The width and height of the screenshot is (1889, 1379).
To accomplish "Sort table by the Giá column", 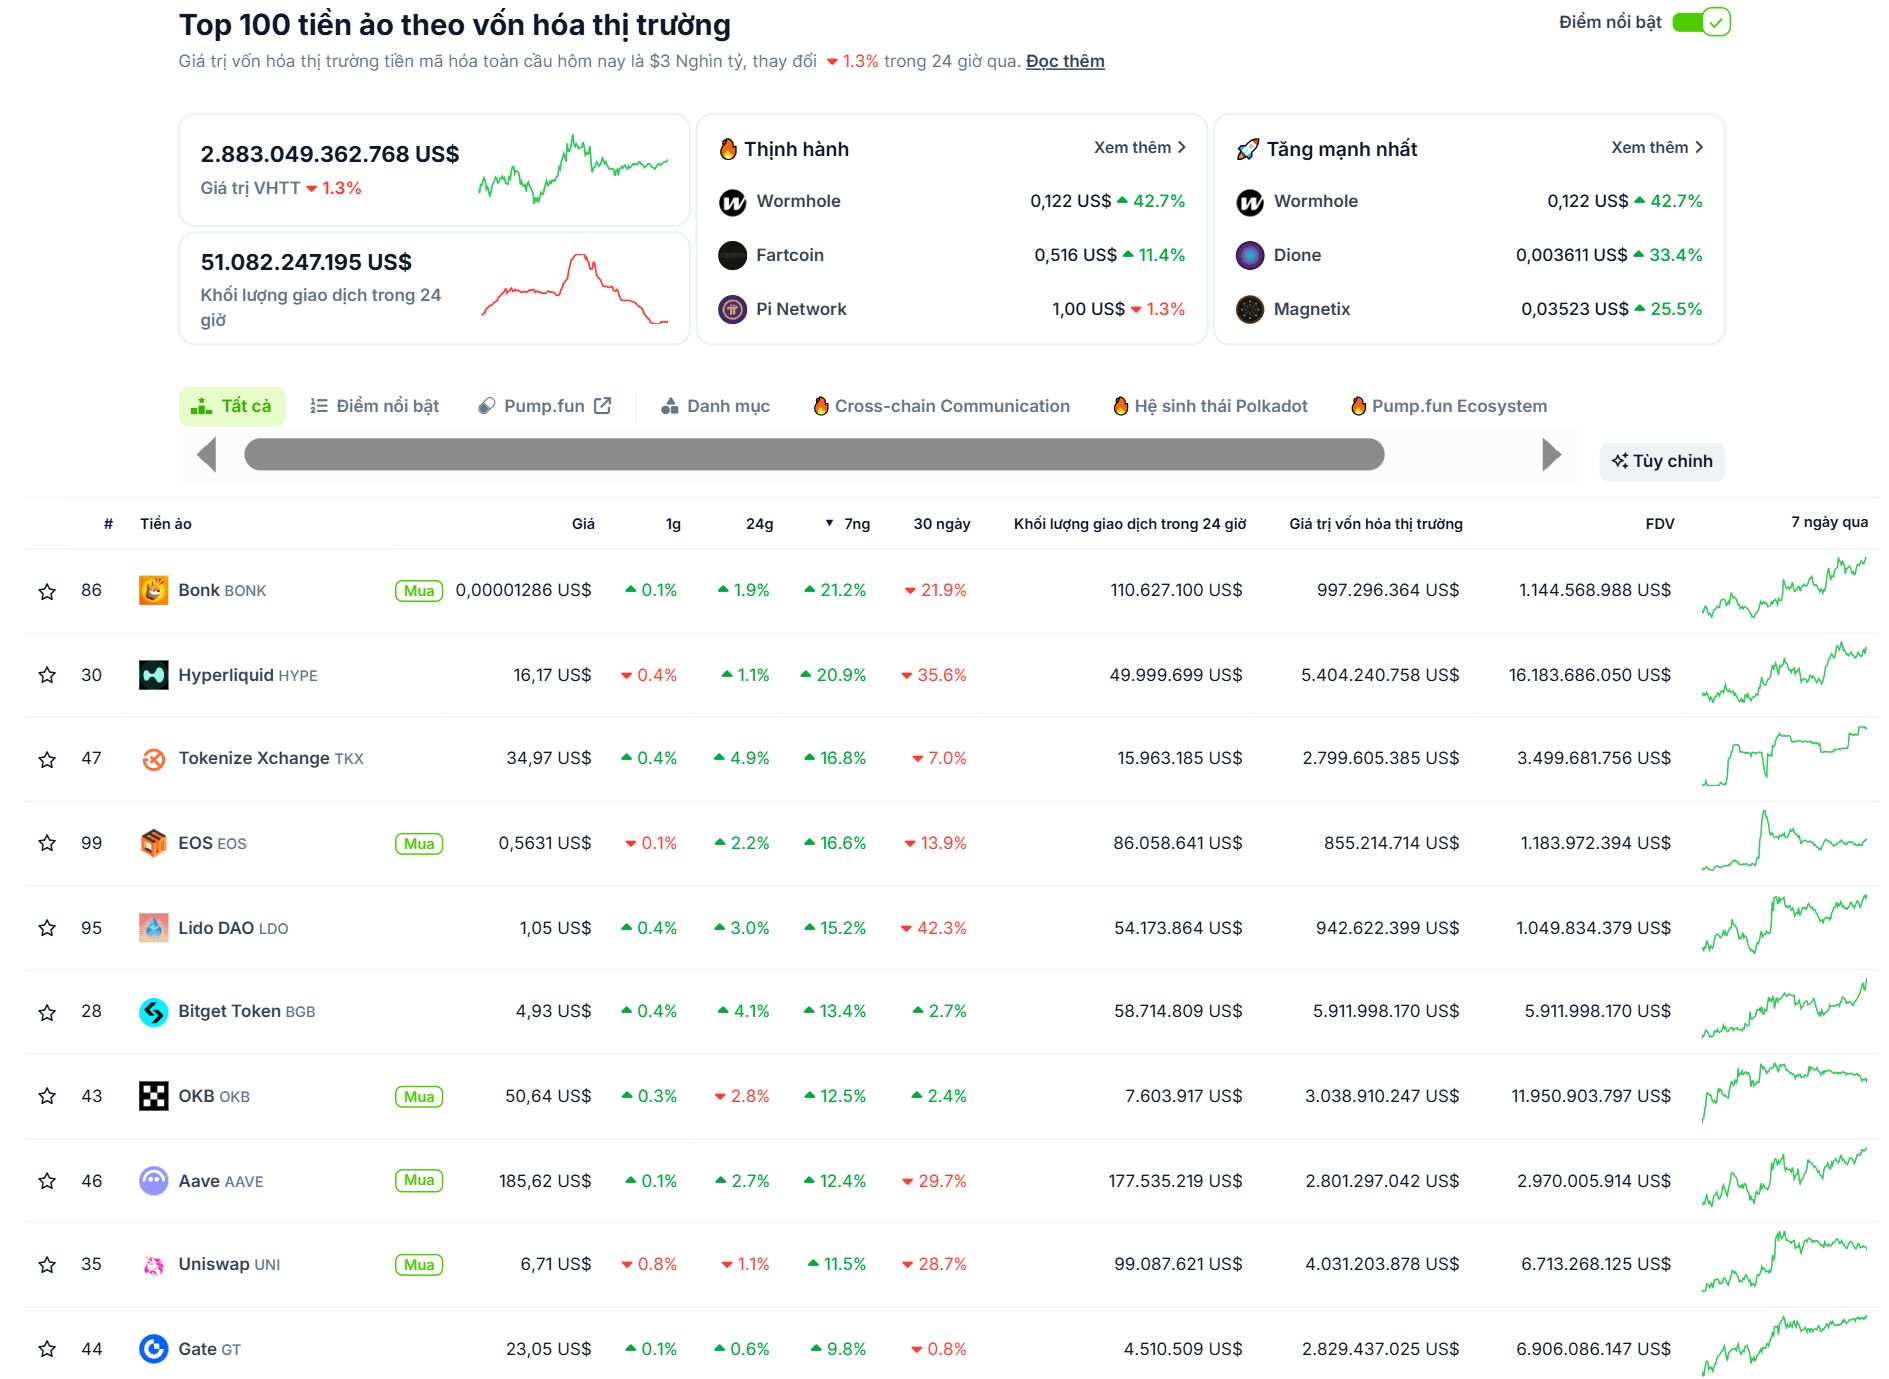I will click(583, 523).
